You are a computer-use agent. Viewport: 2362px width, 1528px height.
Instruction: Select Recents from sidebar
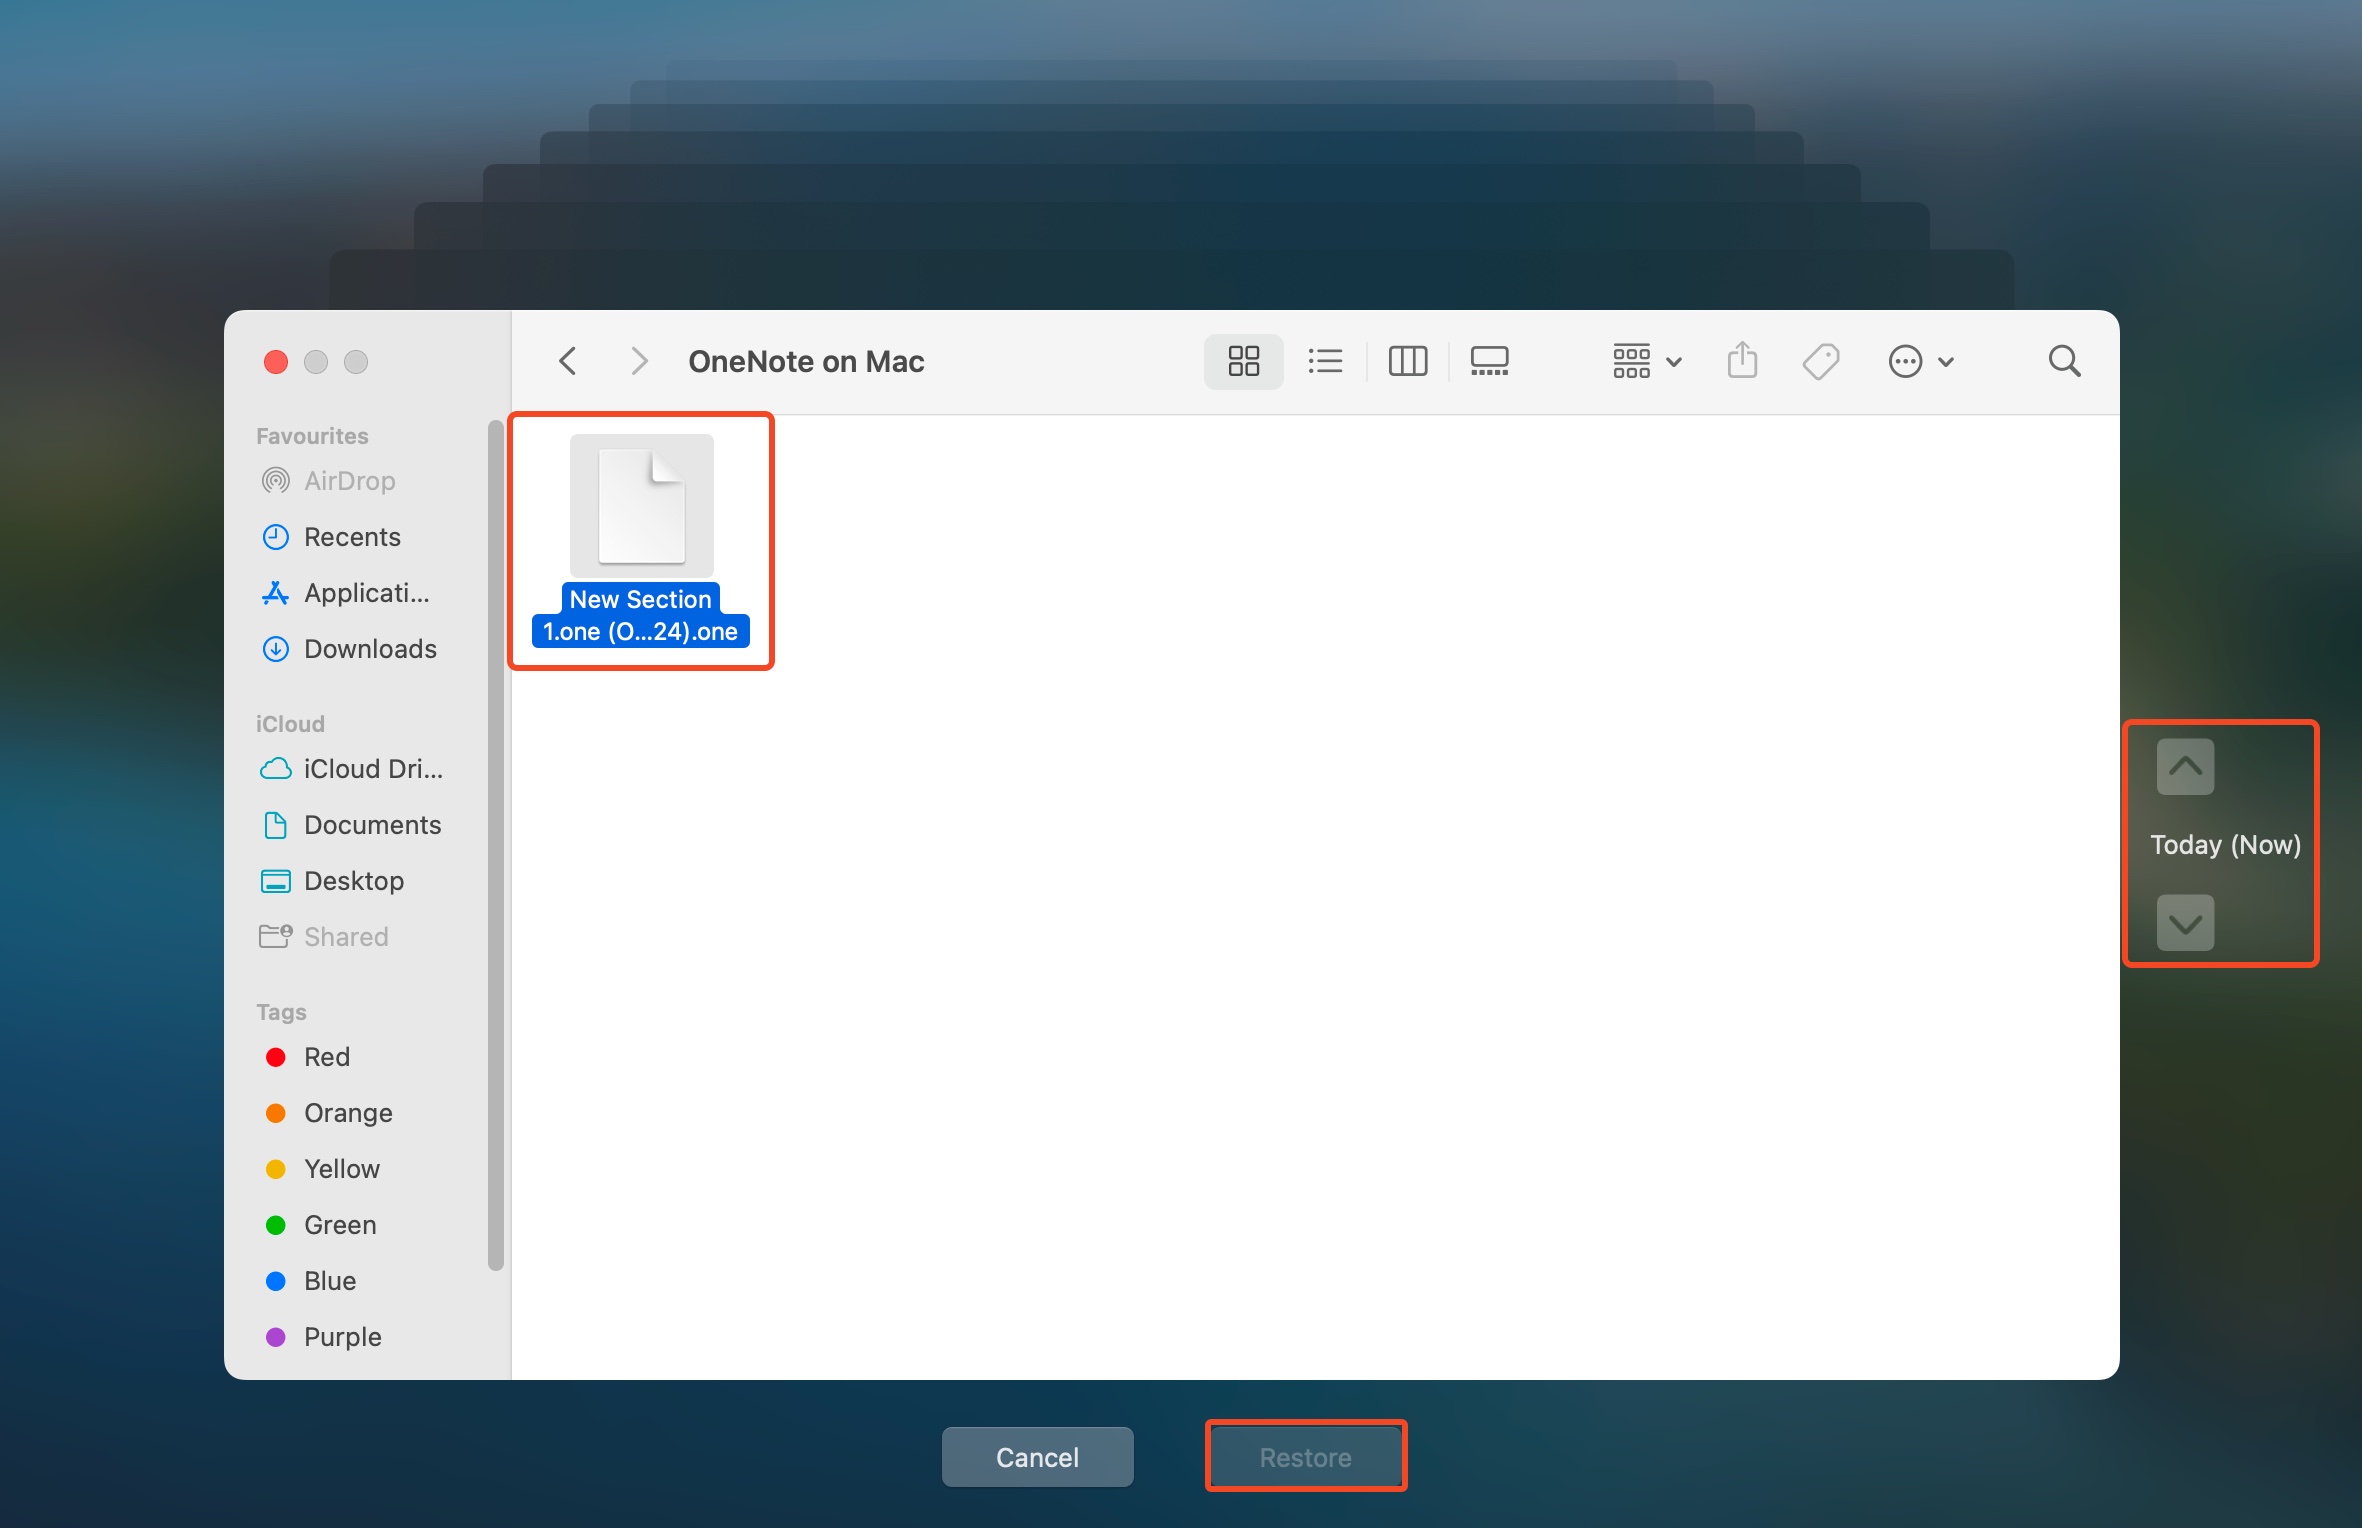(x=351, y=535)
